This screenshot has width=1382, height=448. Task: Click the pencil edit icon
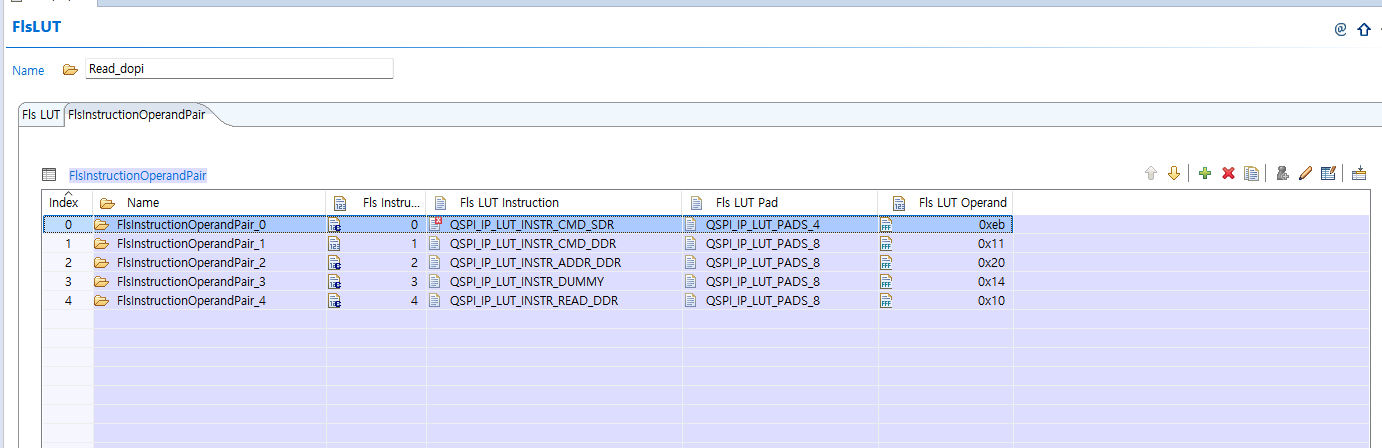click(1305, 173)
